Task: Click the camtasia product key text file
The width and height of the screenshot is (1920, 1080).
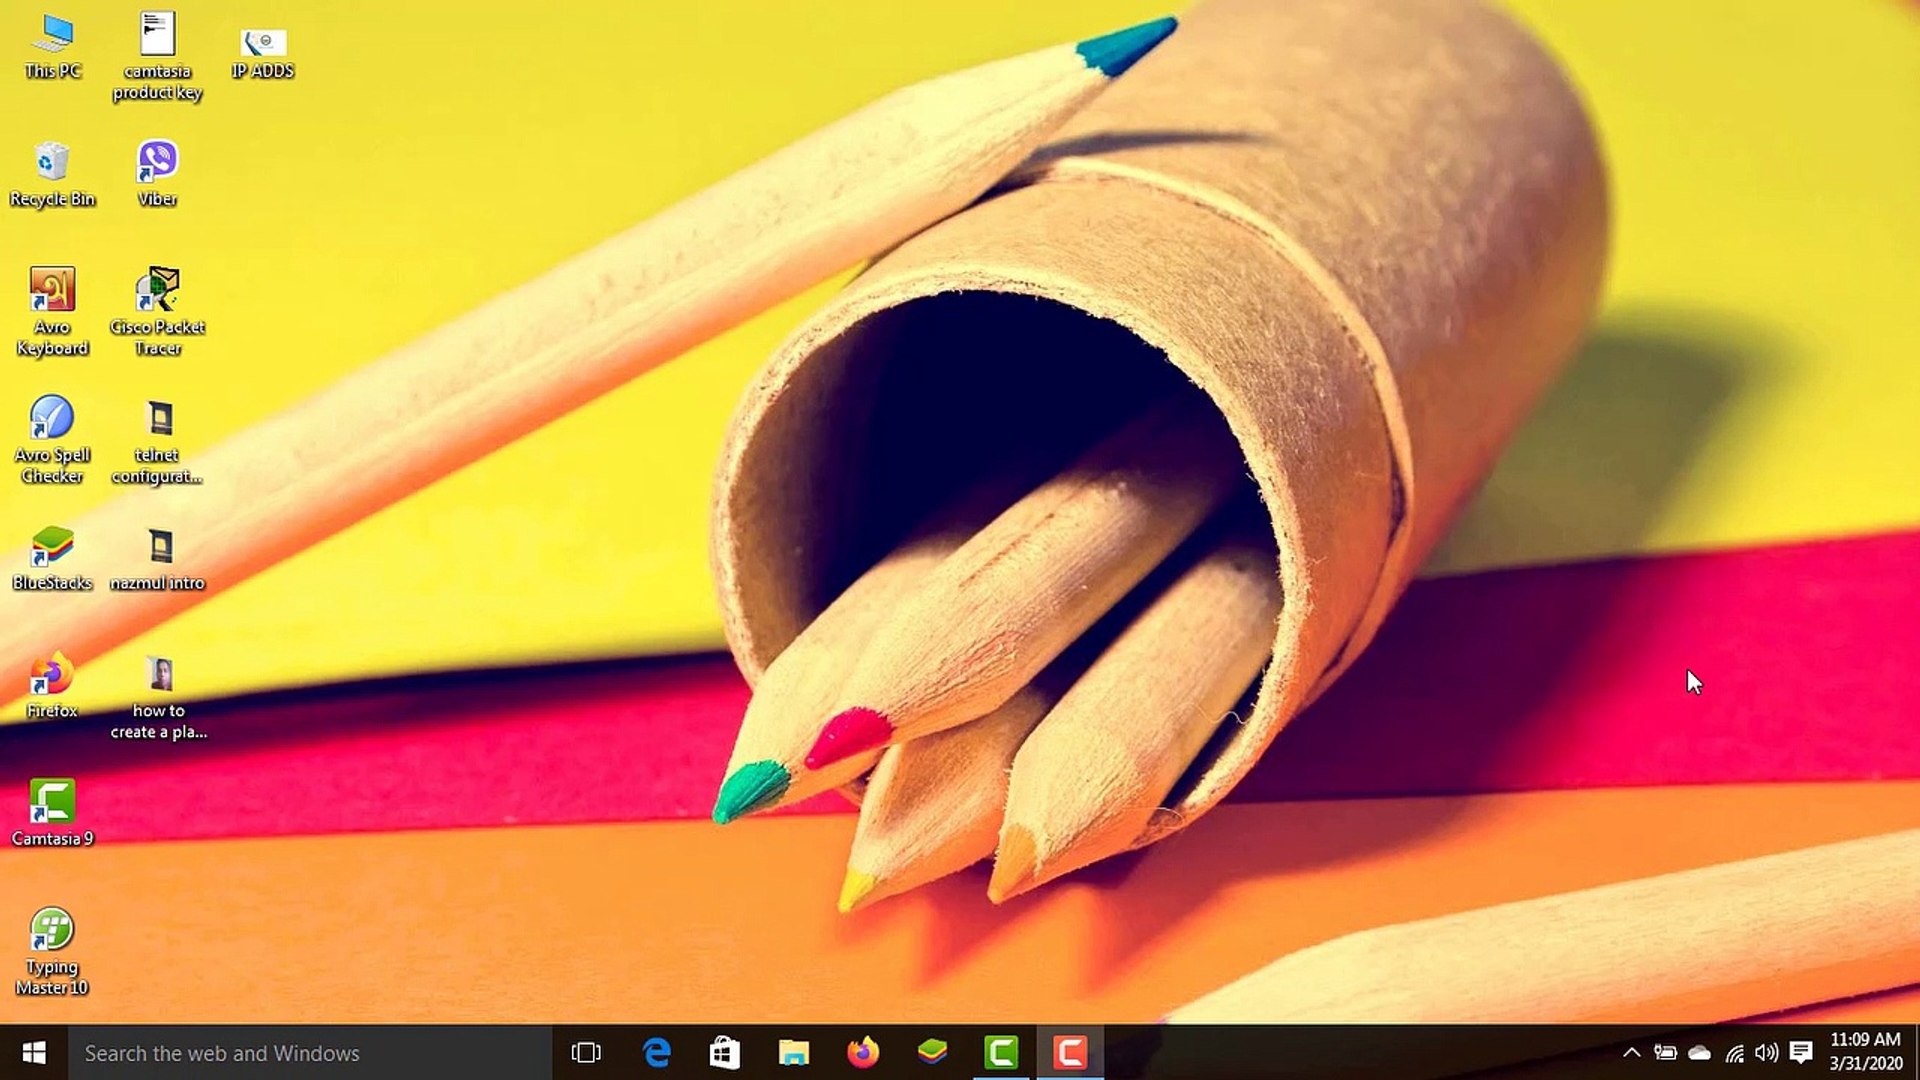Action: click(157, 35)
